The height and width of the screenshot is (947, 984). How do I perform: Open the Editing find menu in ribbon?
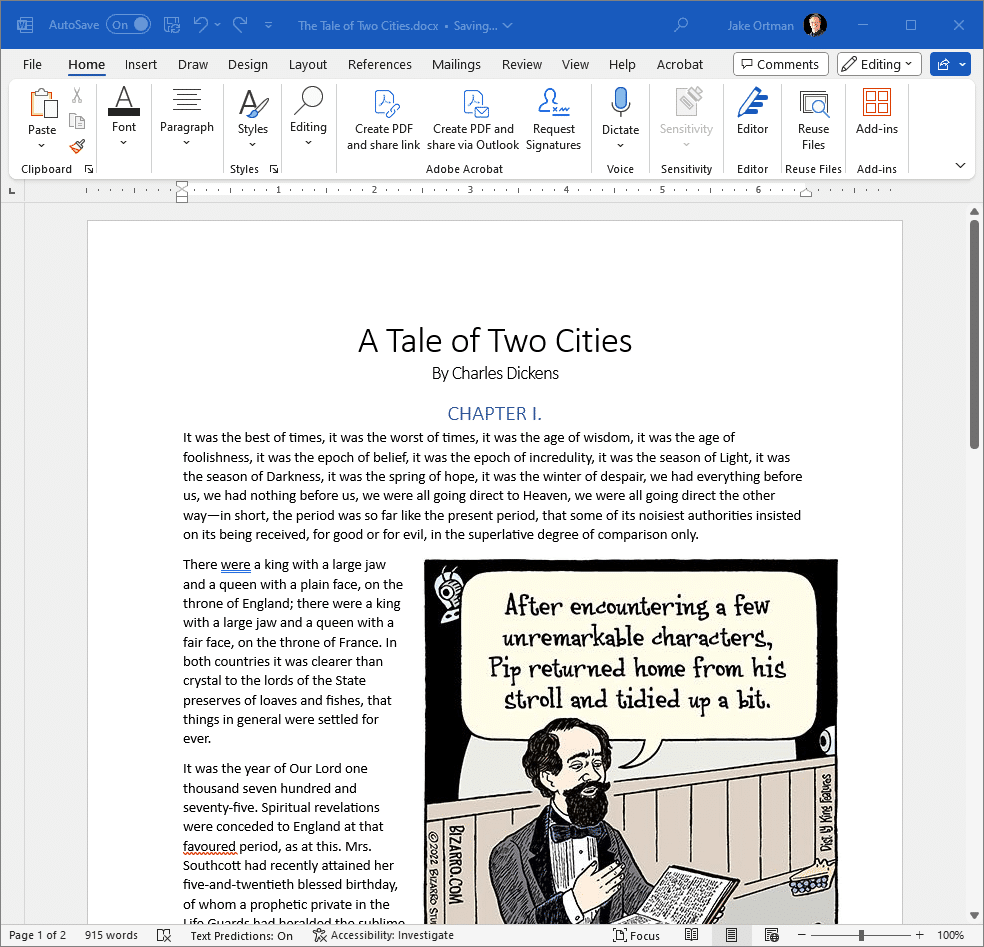click(308, 117)
